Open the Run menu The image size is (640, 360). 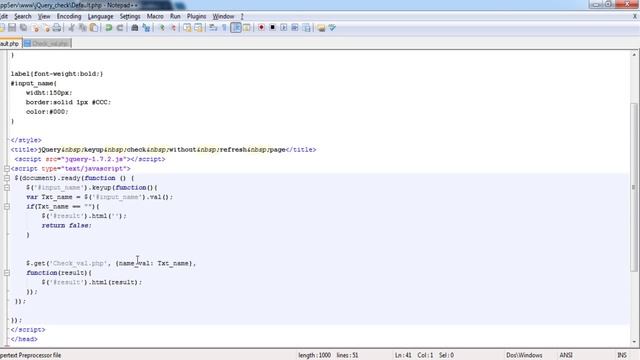coord(175,16)
